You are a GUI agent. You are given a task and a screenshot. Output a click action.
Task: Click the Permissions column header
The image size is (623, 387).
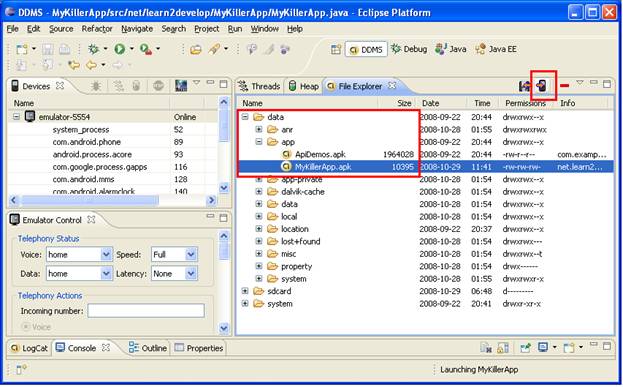[x=525, y=103]
